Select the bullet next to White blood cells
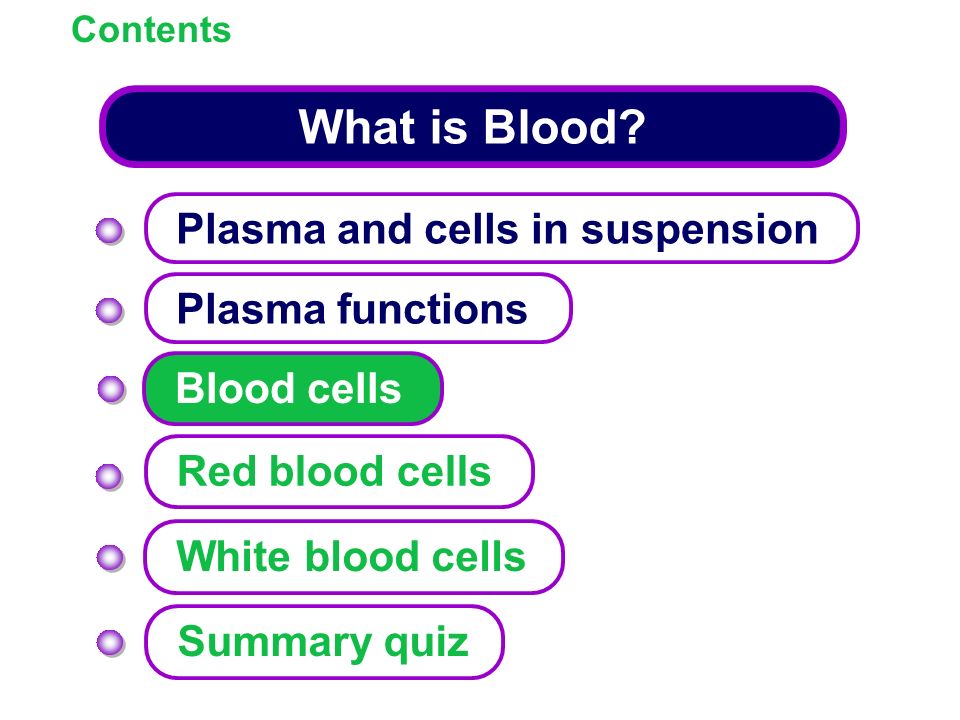 111,558
